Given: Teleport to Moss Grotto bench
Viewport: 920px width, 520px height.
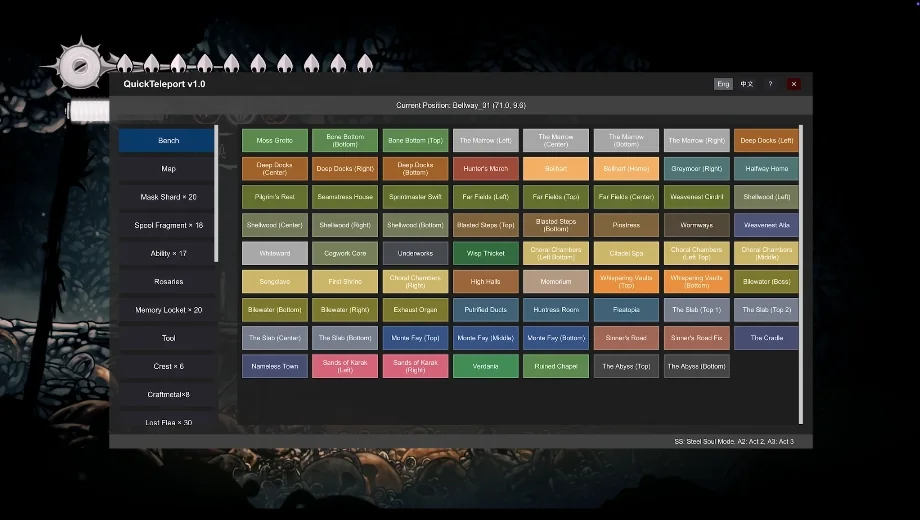Looking at the screenshot, I should (x=274, y=141).
